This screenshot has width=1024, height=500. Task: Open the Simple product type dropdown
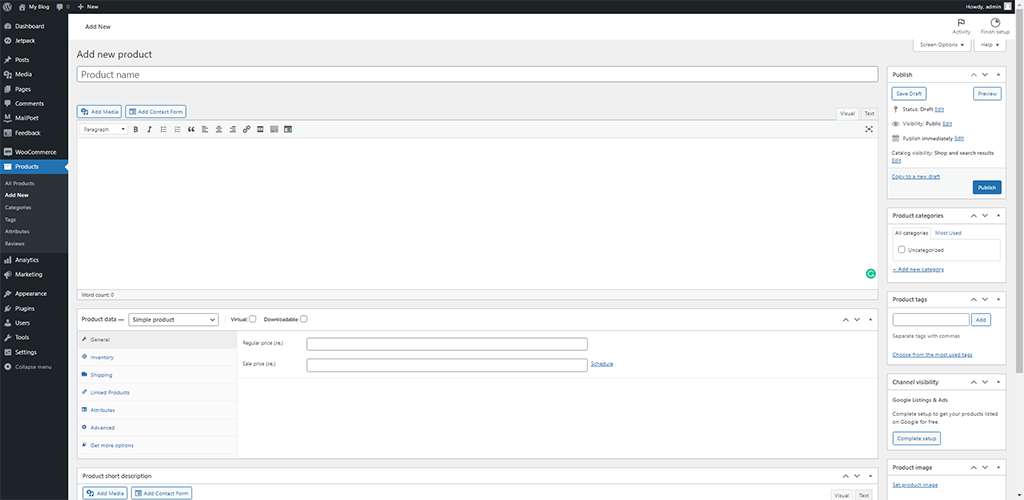pos(173,319)
